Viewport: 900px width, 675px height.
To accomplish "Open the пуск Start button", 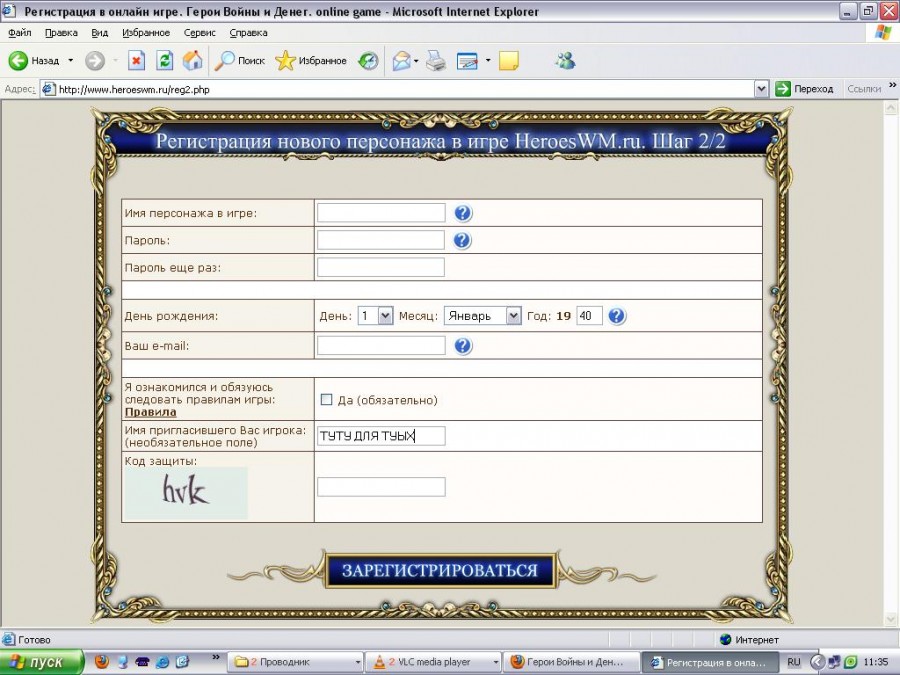I will coord(41,662).
